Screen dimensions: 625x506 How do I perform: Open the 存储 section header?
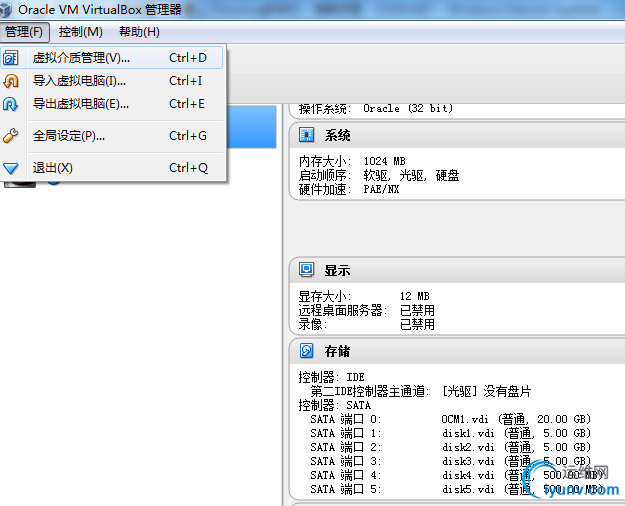click(457, 351)
